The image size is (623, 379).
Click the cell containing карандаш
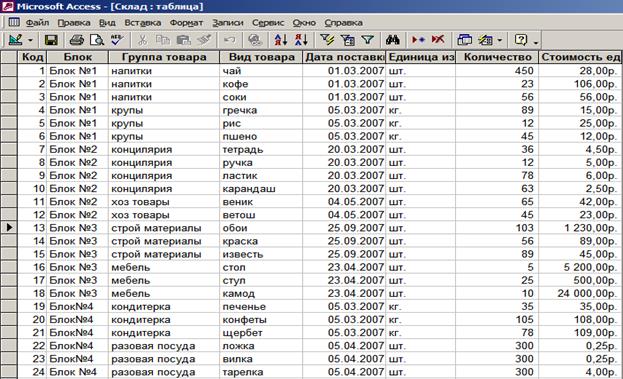(261, 189)
